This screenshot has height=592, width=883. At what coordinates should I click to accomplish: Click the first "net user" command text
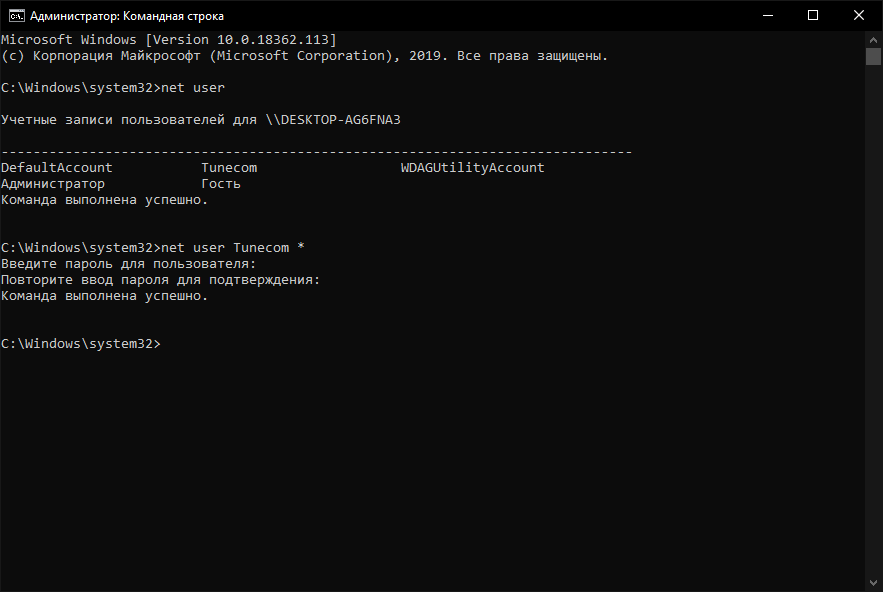click(192, 88)
